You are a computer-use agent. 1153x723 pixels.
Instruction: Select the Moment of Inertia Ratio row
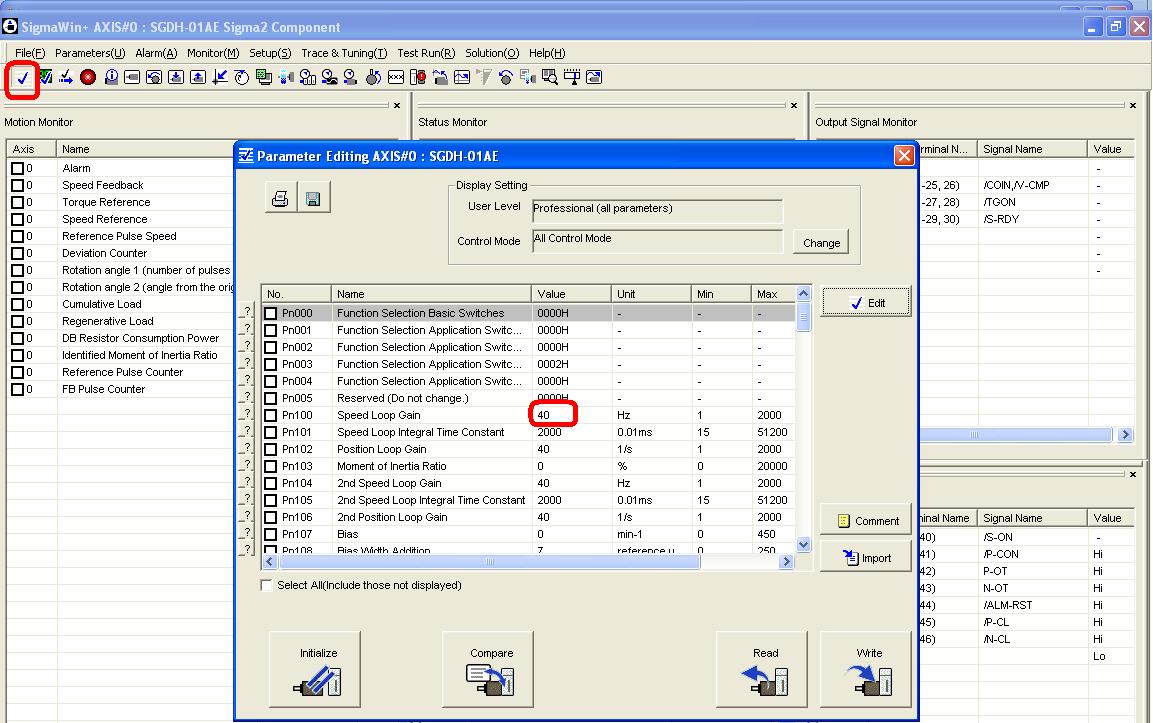coord(529,466)
